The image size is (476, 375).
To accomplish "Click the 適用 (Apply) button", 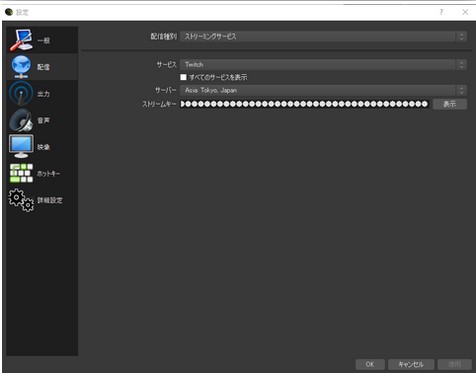I will 455,364.
